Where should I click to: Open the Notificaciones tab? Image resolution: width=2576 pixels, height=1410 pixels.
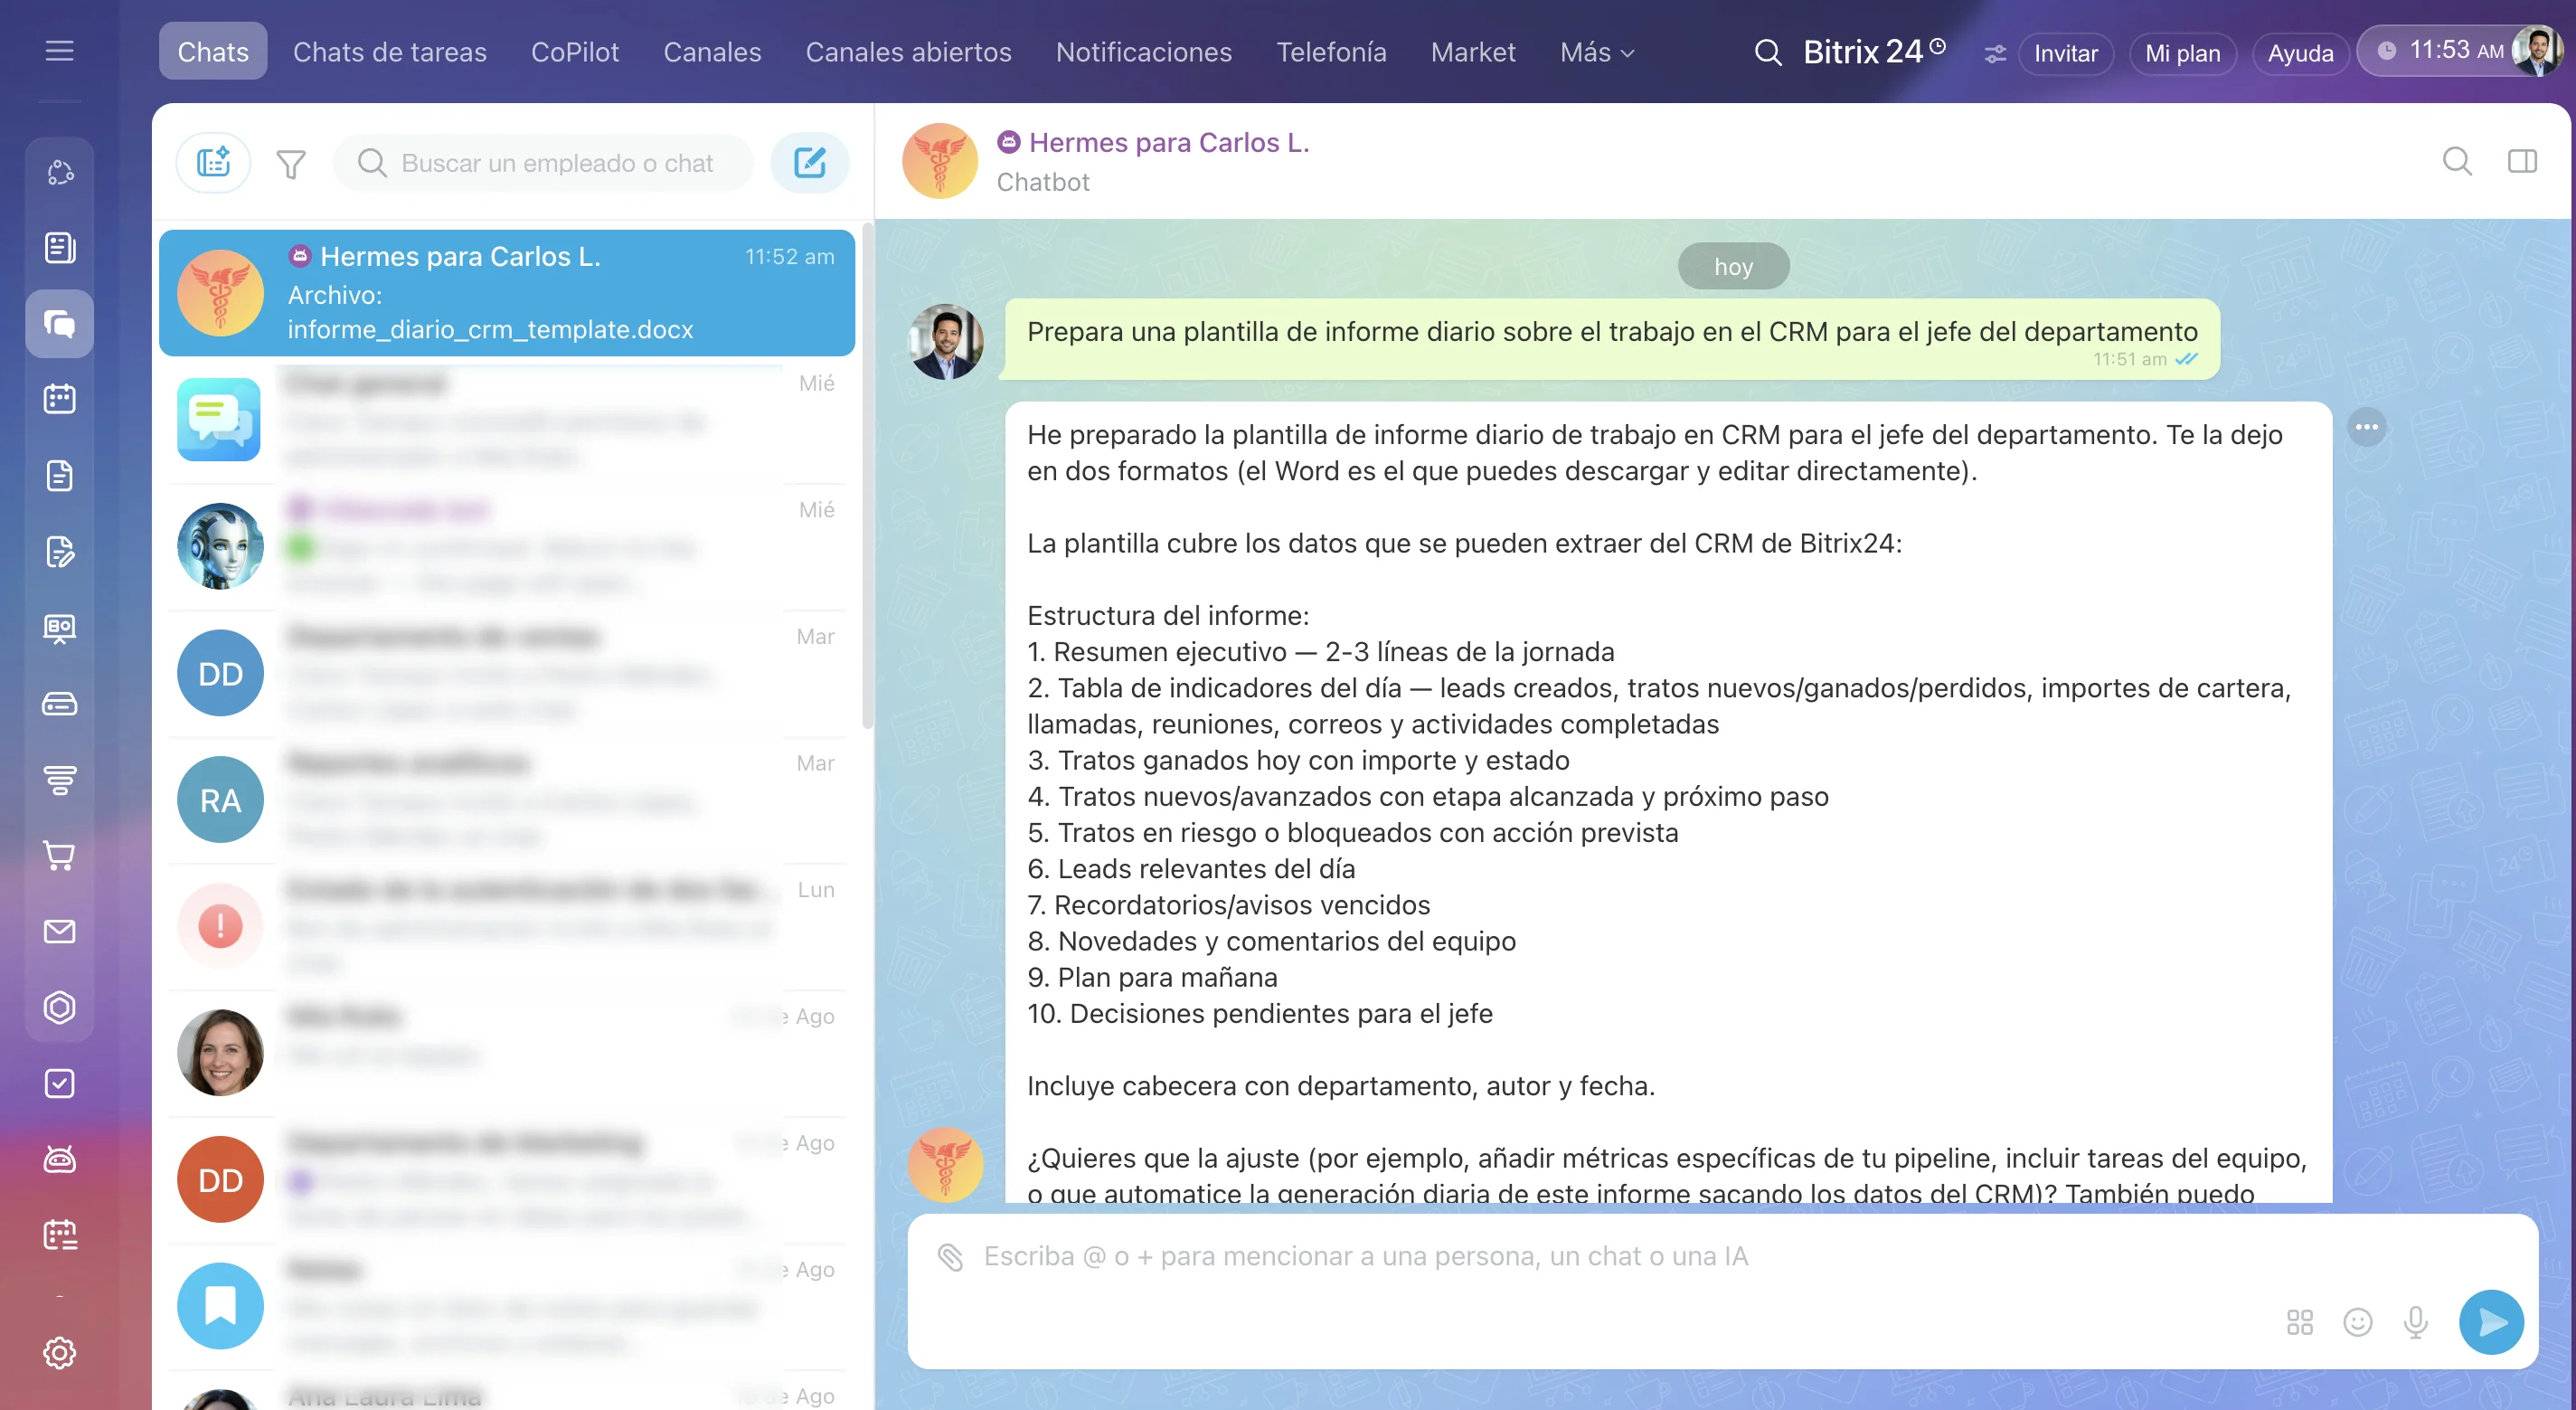pos(1143,52)
